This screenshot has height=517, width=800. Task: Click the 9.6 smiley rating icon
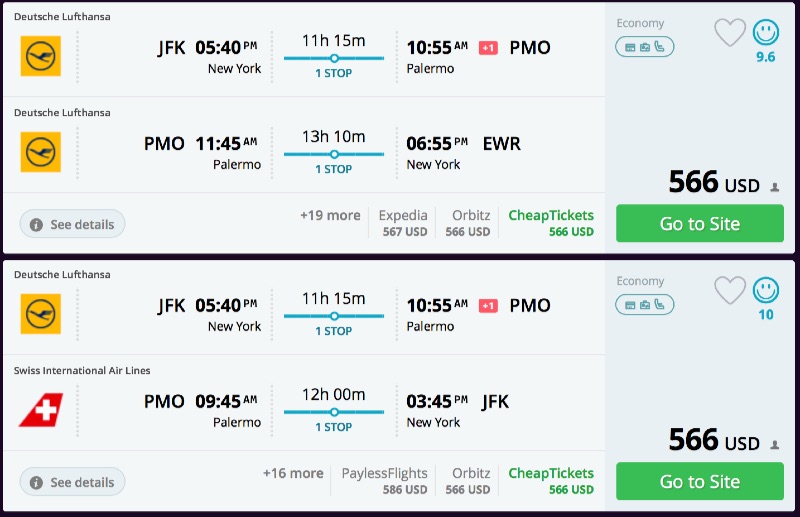pyautogui.click(x=766, y=33)
